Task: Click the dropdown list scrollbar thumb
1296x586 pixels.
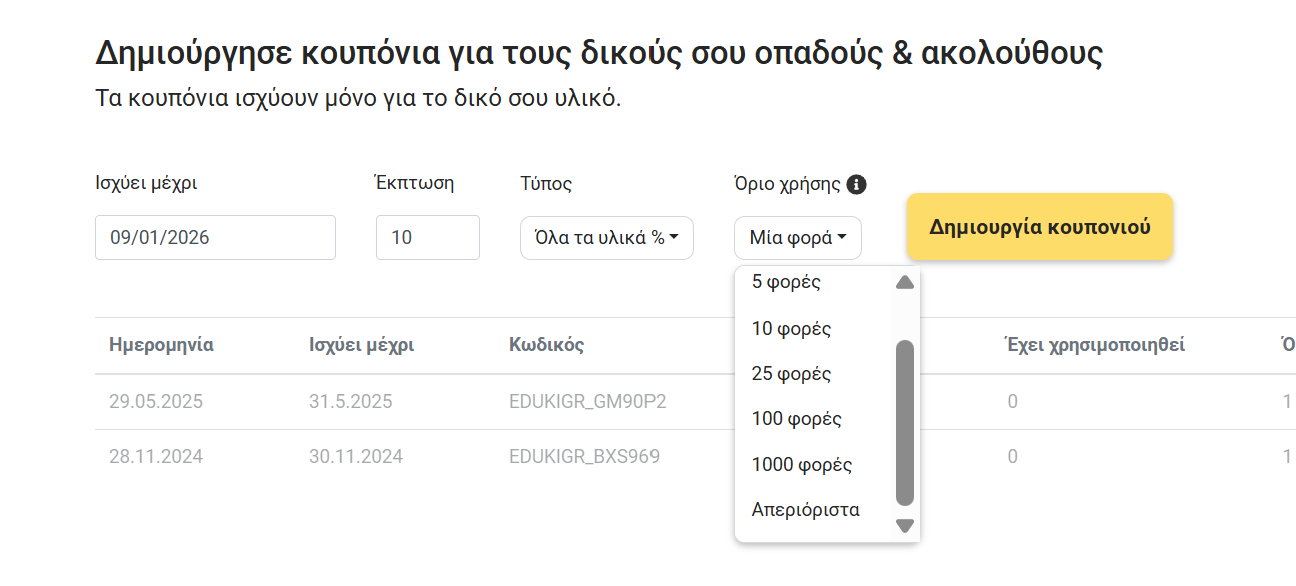Action: (905, 422)
